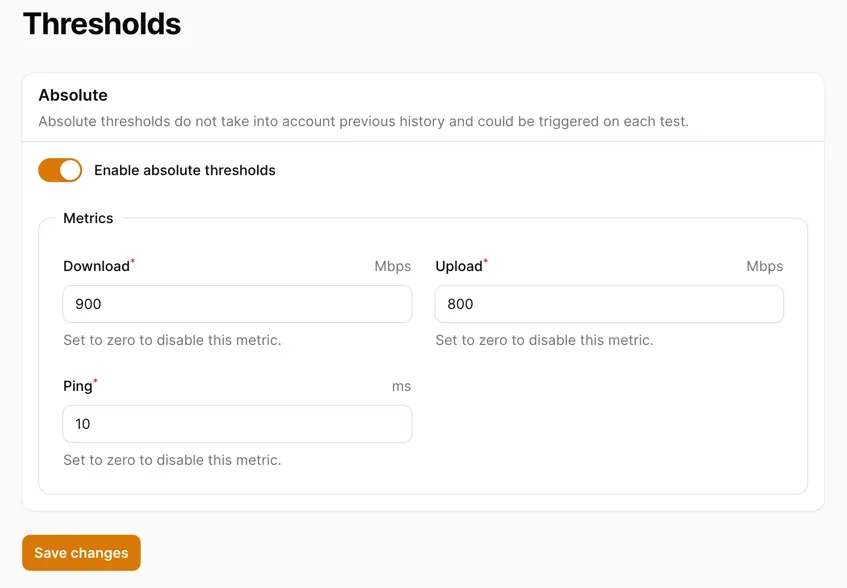Click the red asterisk next to Ping
Image resolution: width=847 pixels, height=588 pixels.
click(x=96, y=381)
